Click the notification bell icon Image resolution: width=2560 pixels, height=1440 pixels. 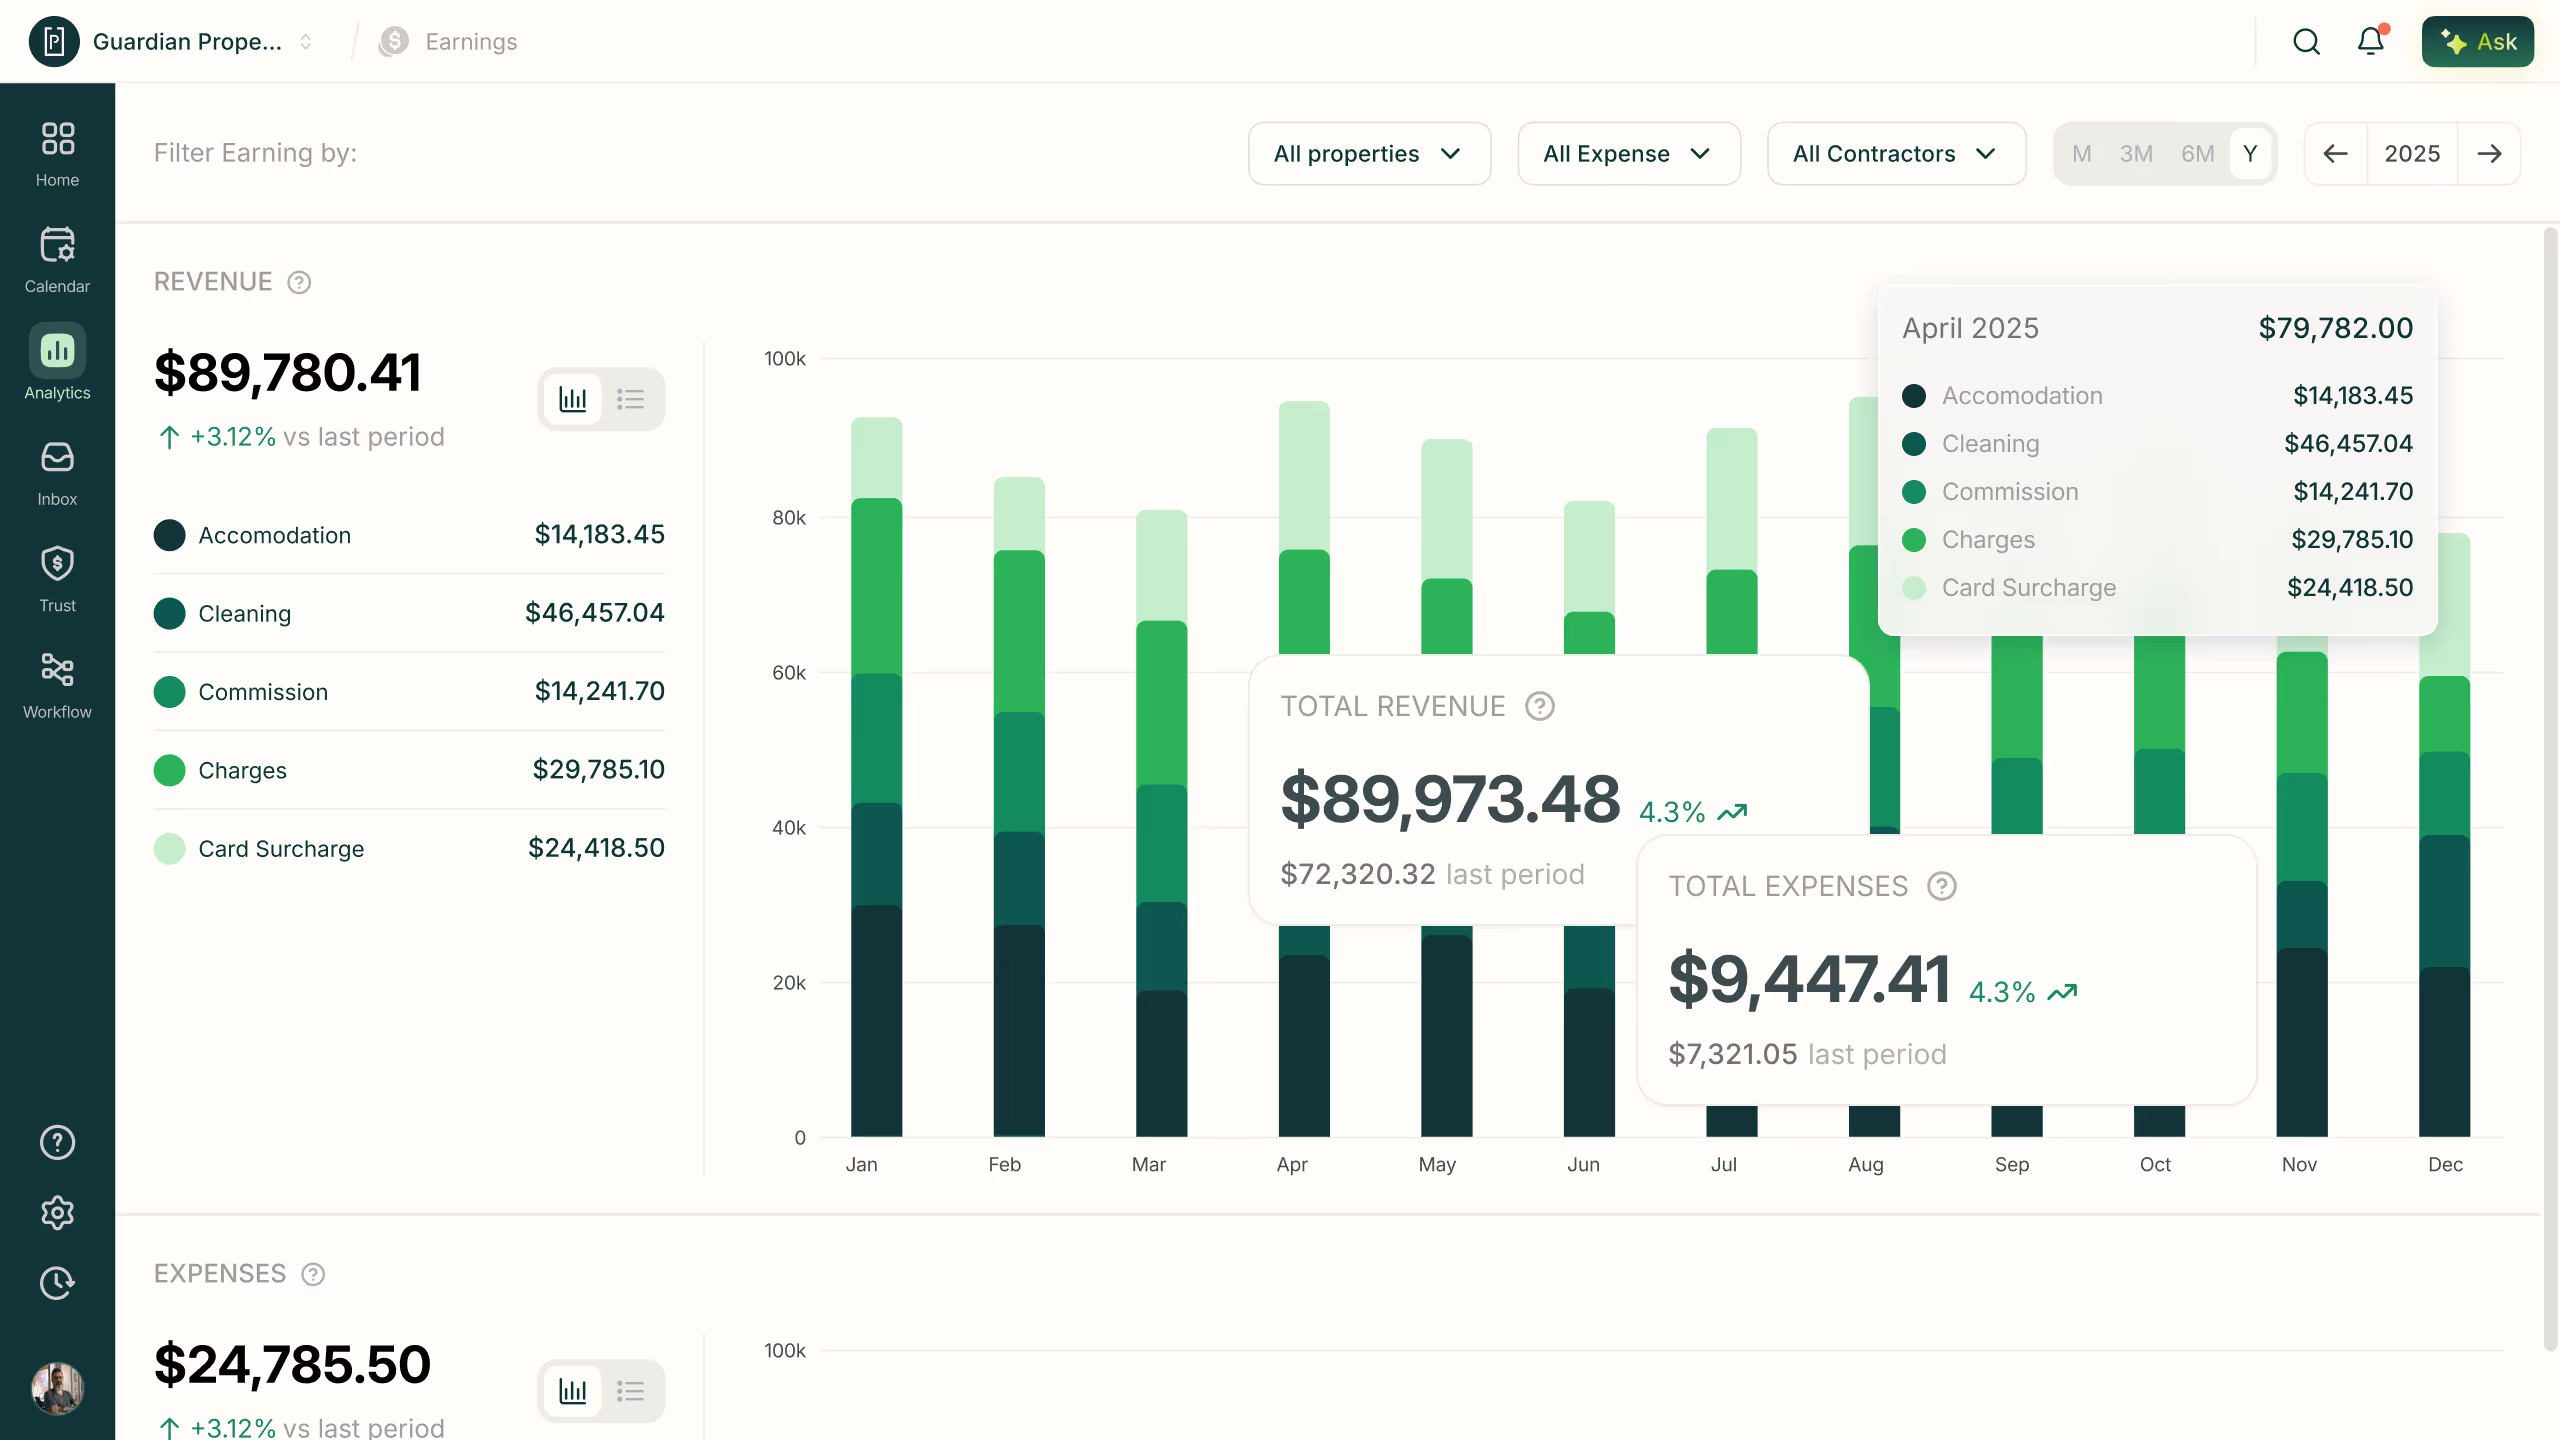point(2371,41)
